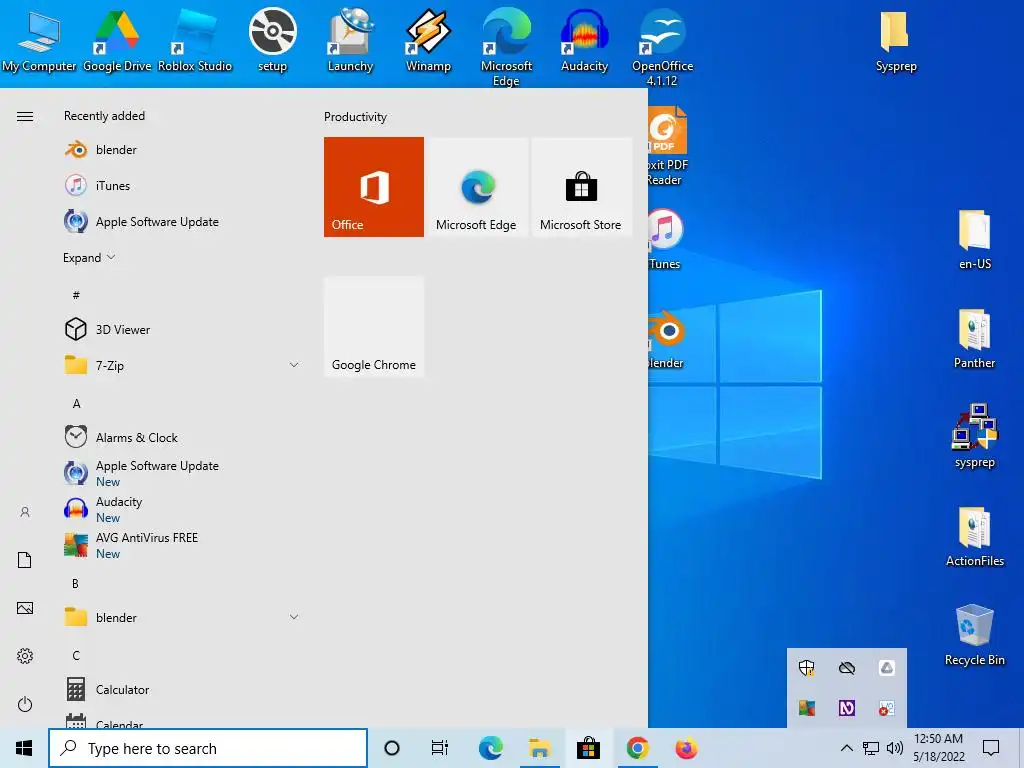Screen dimensions: 1024x768
Task: Open Microsoft Store from the taskbar
Action: [x=588, y=748]
